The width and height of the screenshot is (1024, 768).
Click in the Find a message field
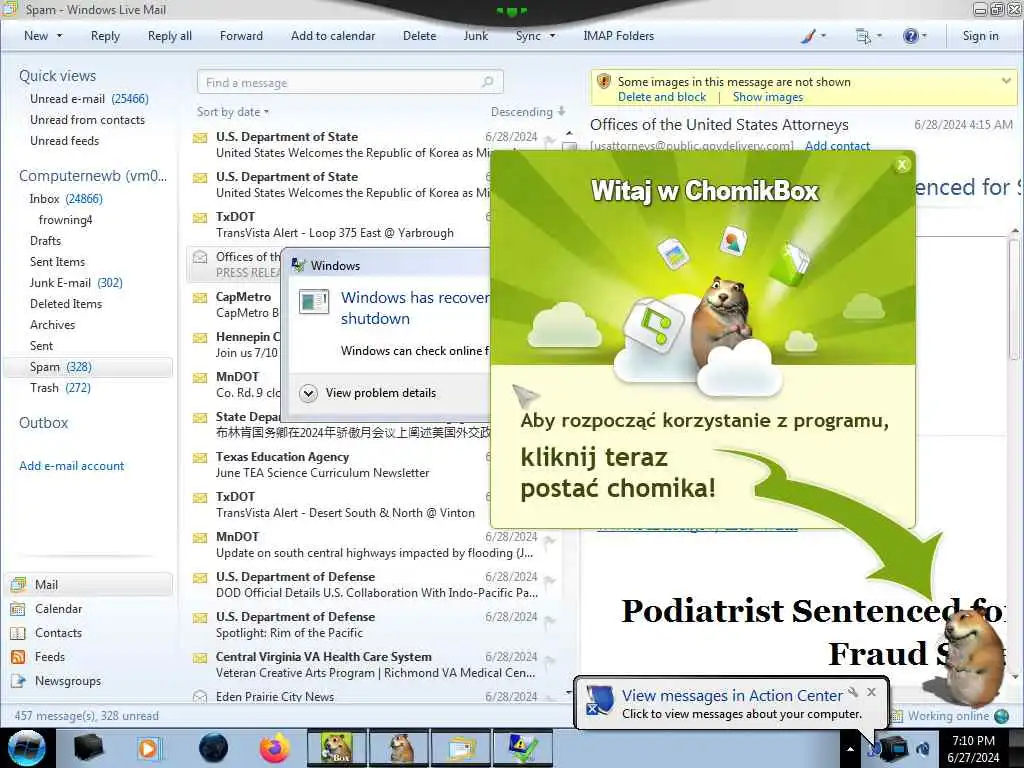350,82
